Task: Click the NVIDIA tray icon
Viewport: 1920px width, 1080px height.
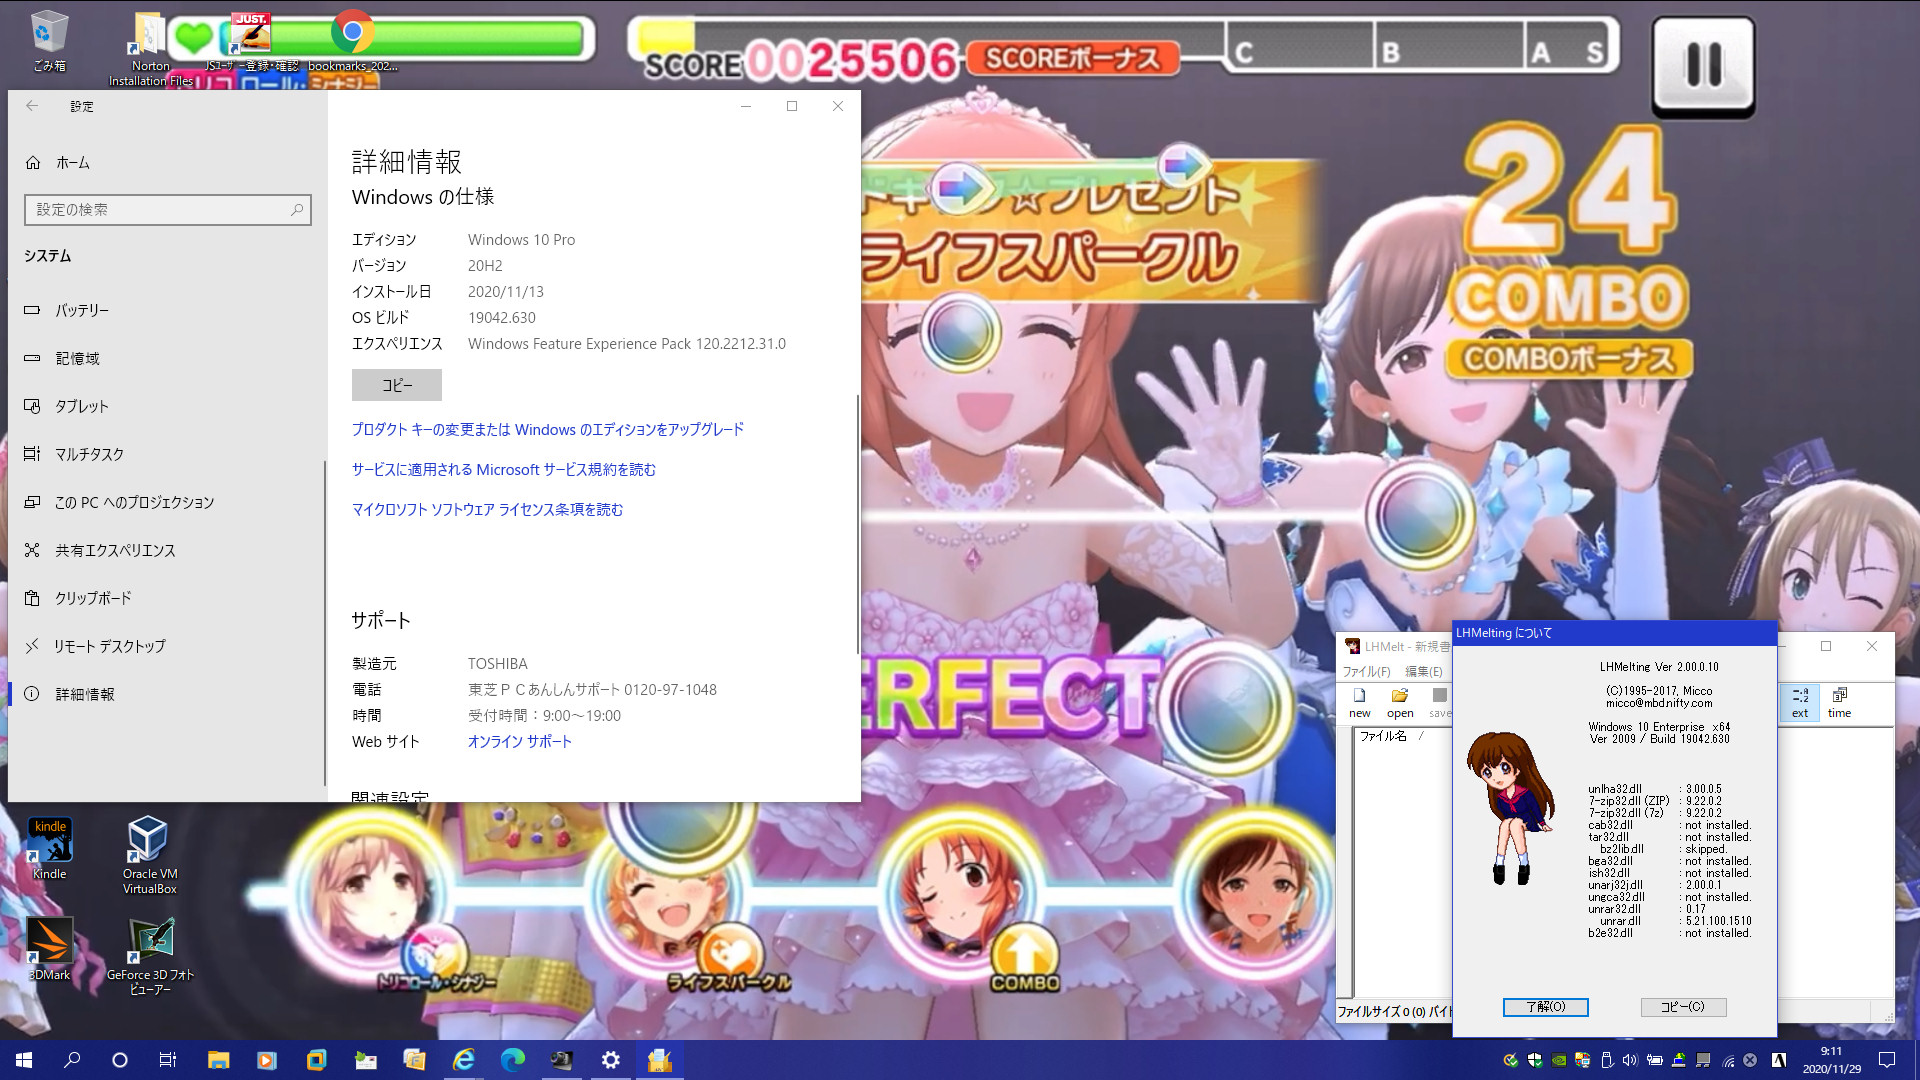Action: tap(1558, 1060)
